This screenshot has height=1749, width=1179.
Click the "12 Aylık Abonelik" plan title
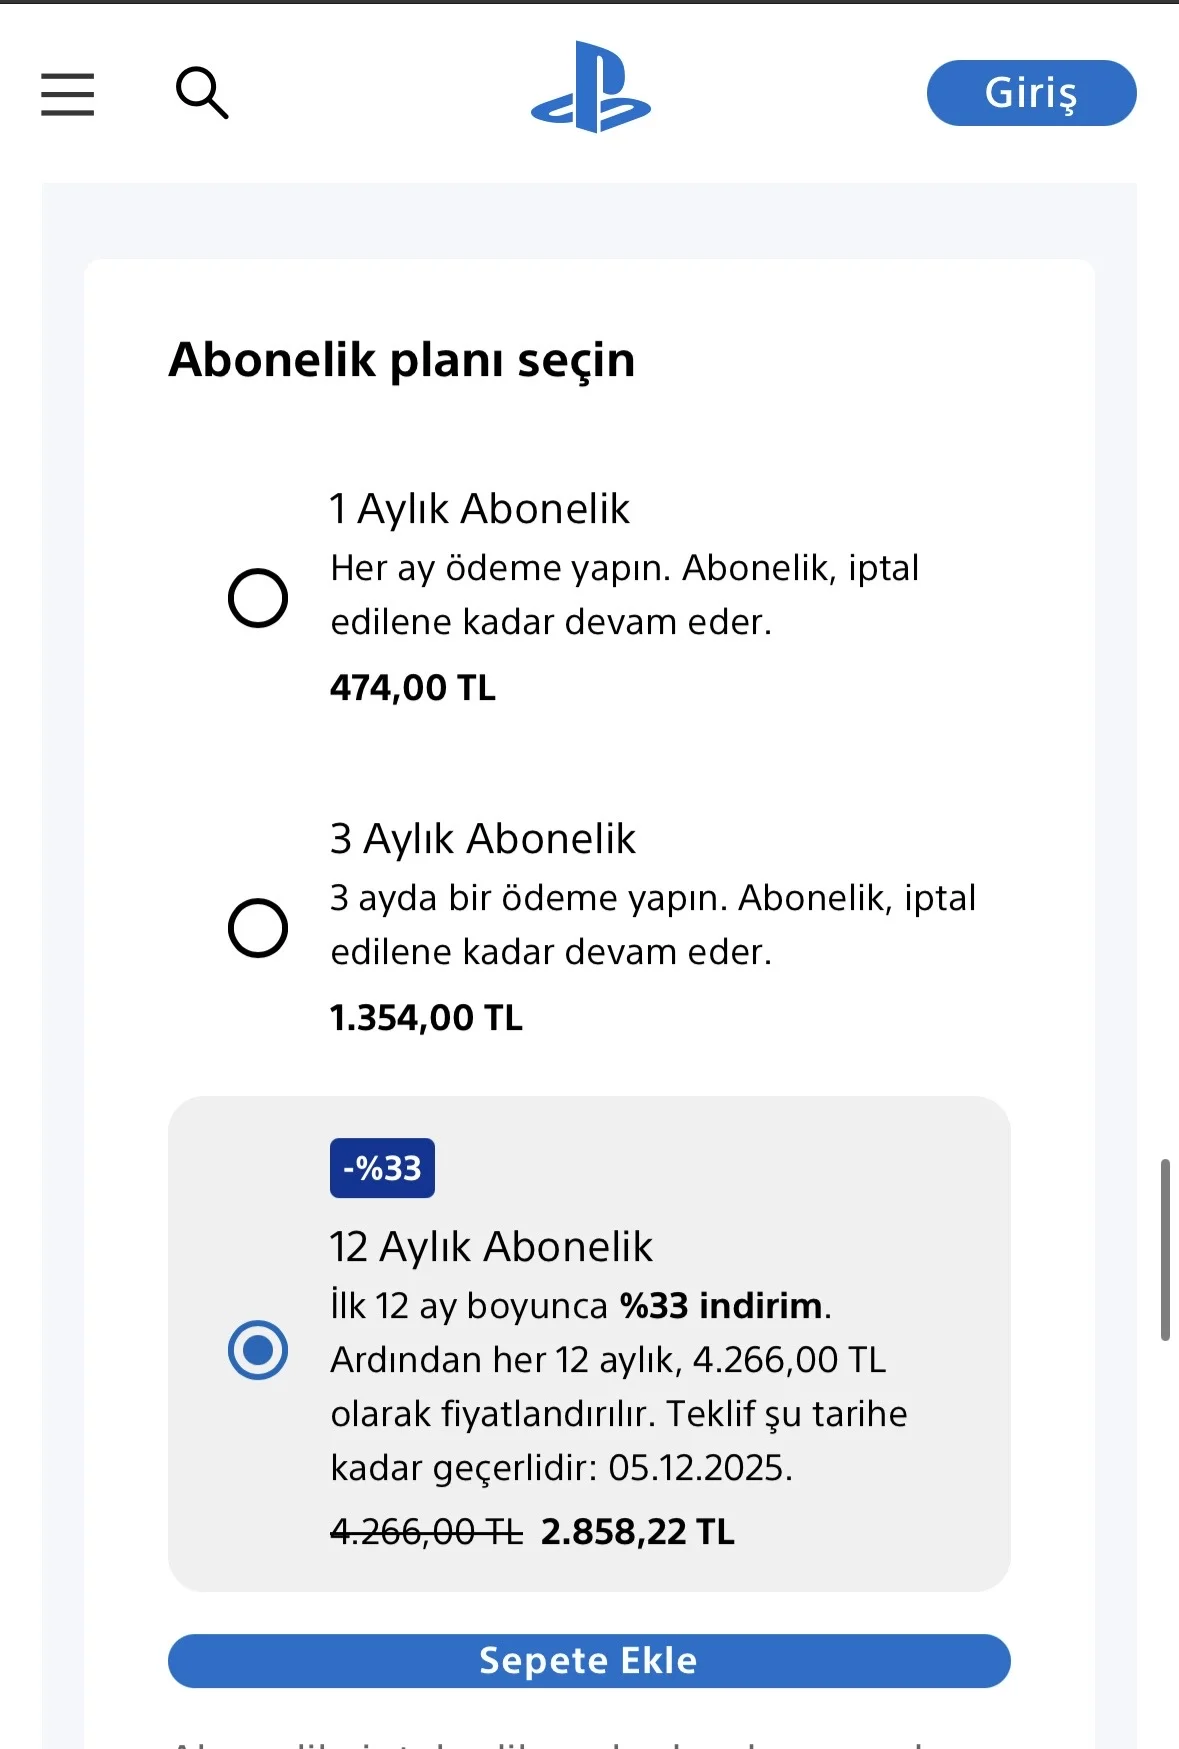491,1247
